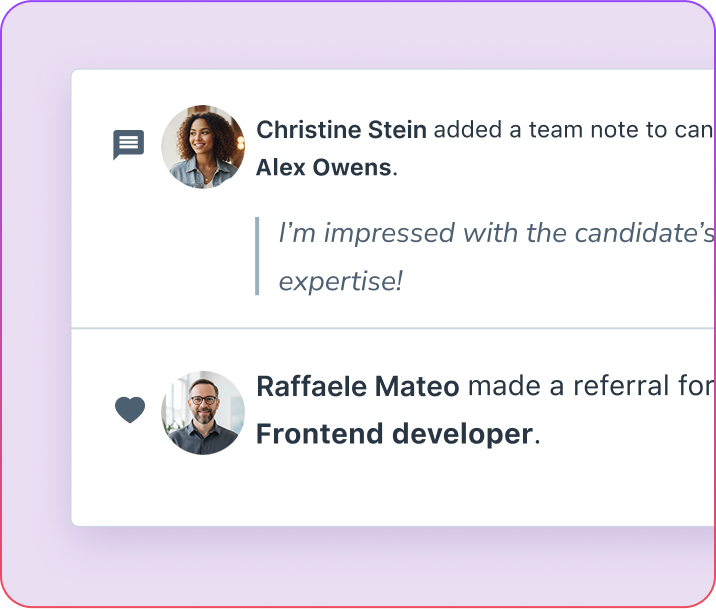Click the lavender background above the card

[x=358, y=35]
